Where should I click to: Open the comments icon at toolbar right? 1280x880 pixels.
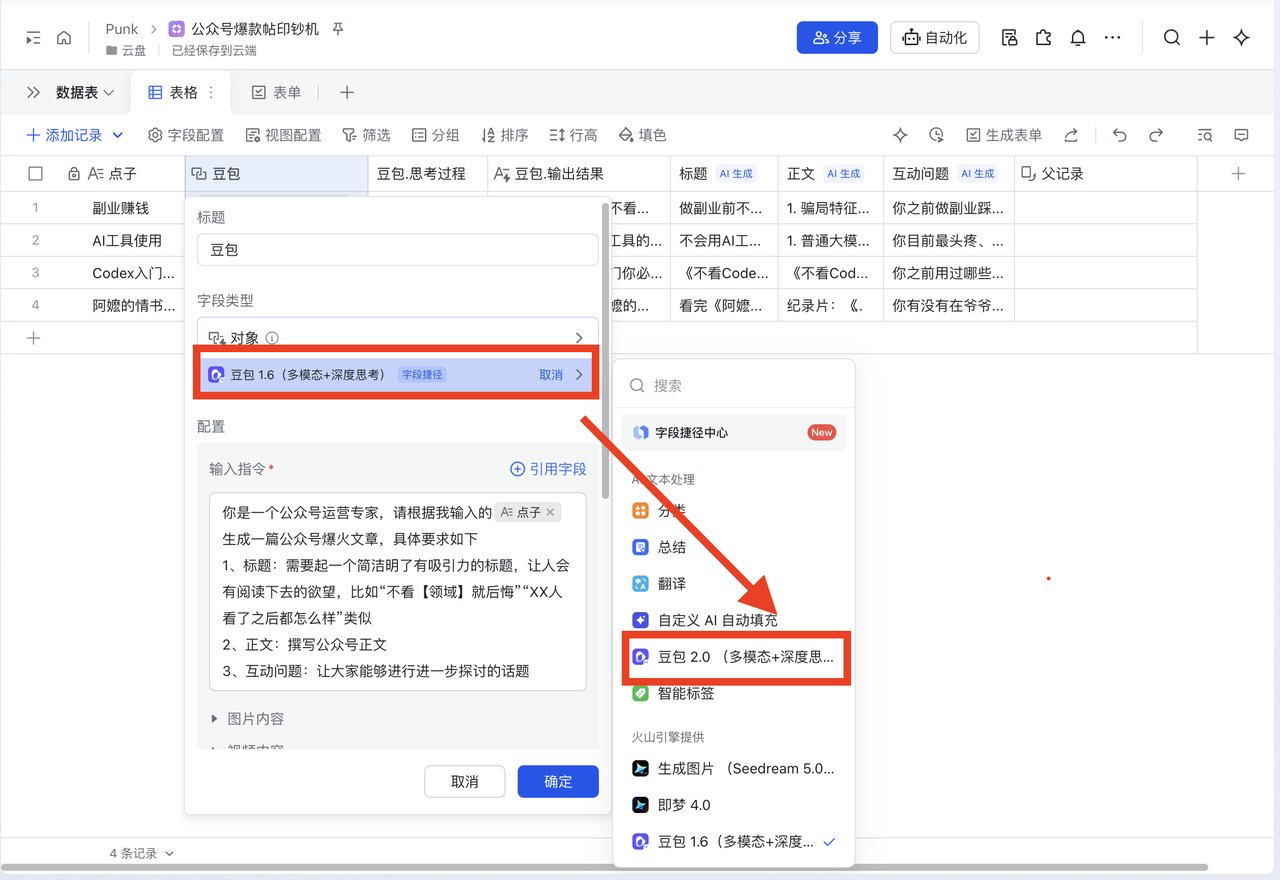(x=1242, y=135)
